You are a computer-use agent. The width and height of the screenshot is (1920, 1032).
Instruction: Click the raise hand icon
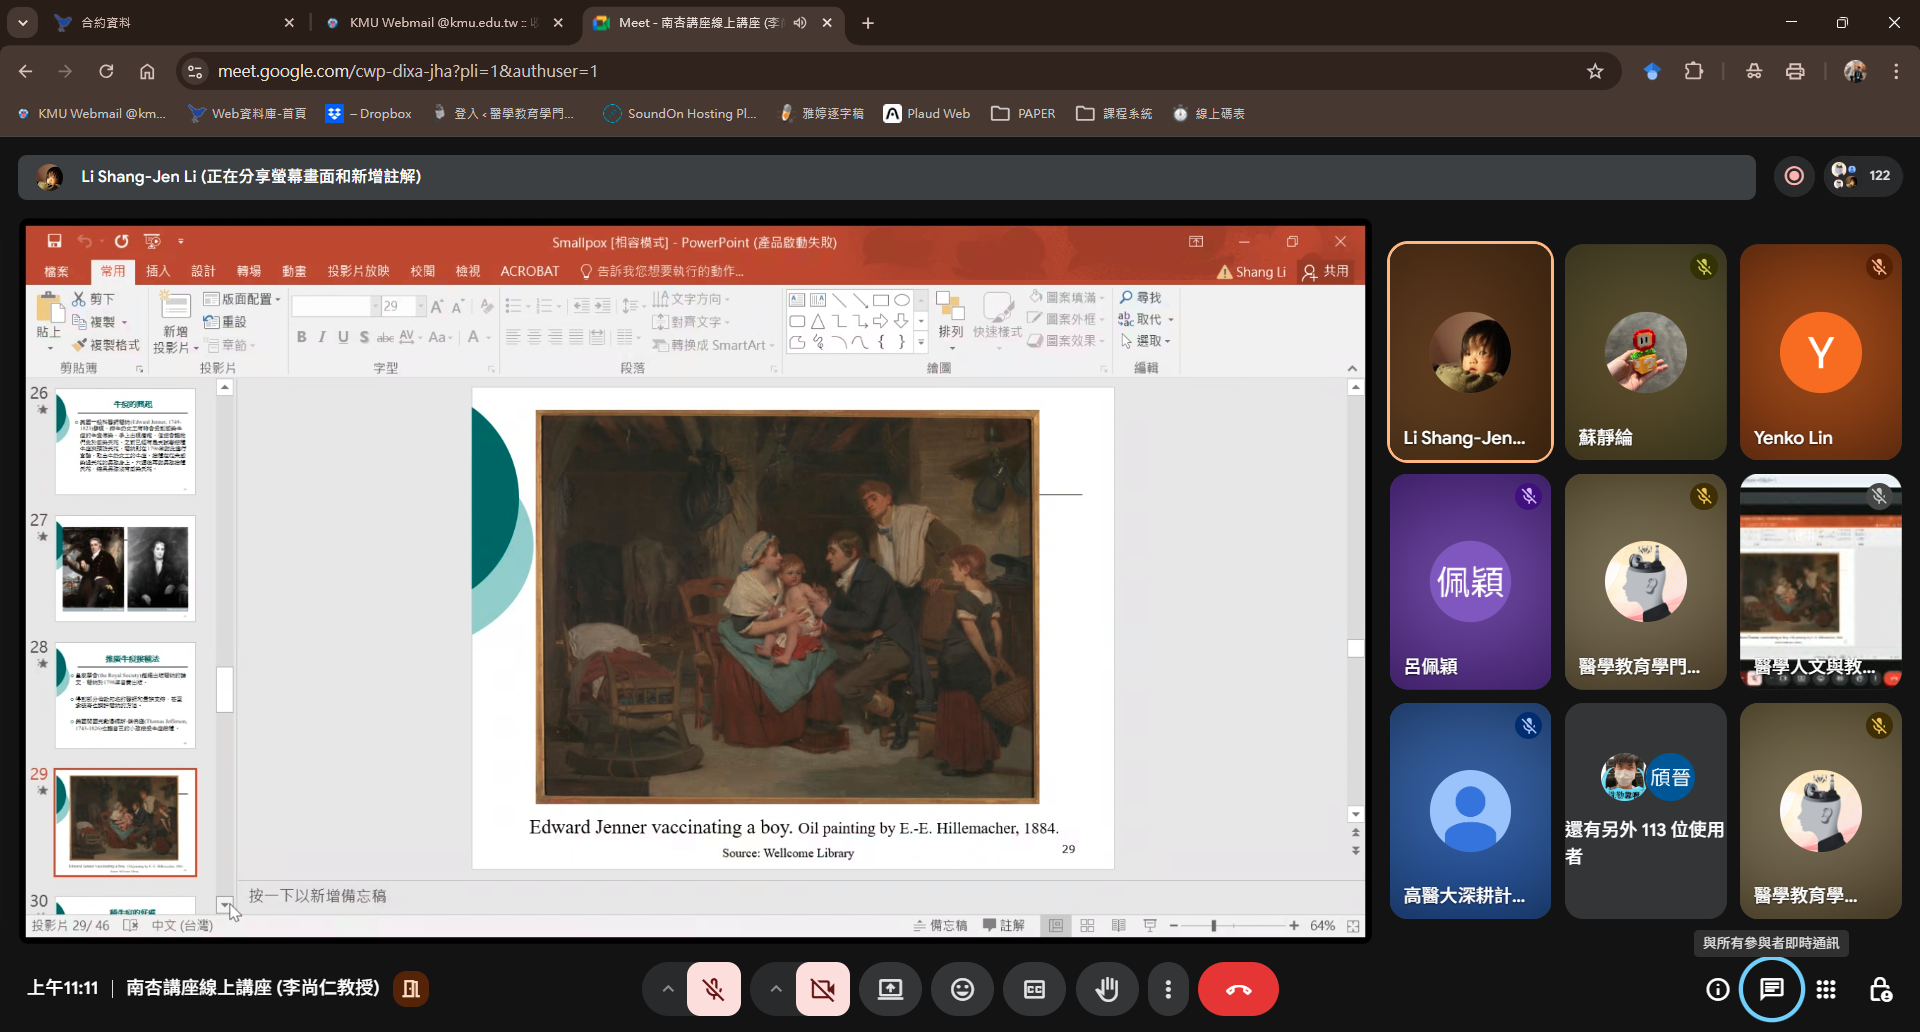click(x=1106, y=989)
